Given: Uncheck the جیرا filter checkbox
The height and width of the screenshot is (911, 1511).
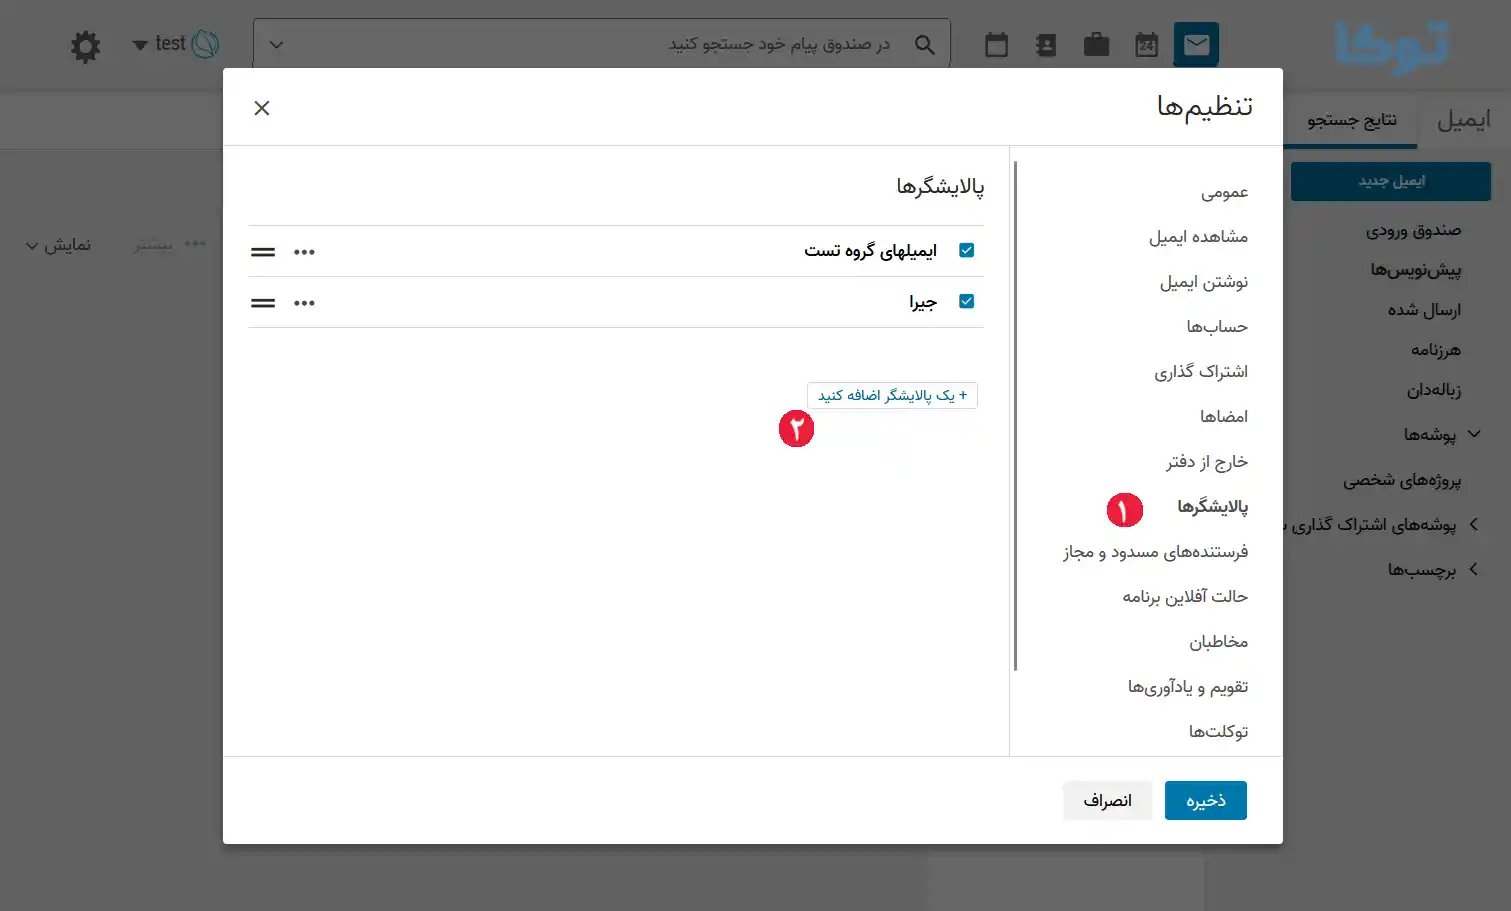Looking at the screenshot, I should click(966, 301).
